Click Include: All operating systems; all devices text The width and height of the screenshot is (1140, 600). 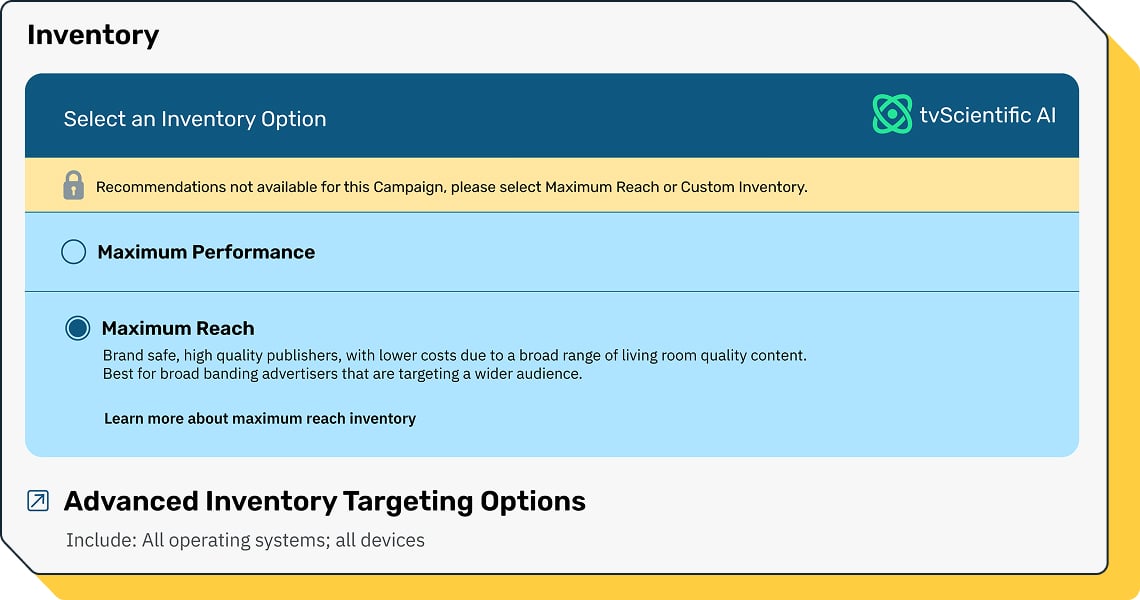pos(246,540)
